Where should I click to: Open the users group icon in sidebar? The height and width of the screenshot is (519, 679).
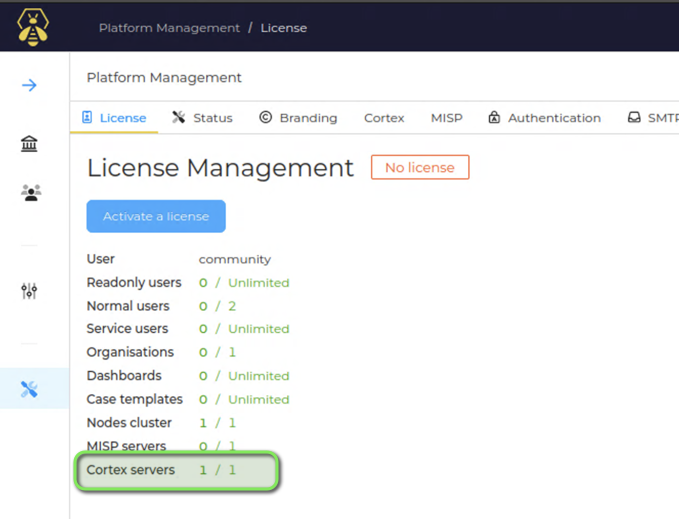[x=31, y=193]
